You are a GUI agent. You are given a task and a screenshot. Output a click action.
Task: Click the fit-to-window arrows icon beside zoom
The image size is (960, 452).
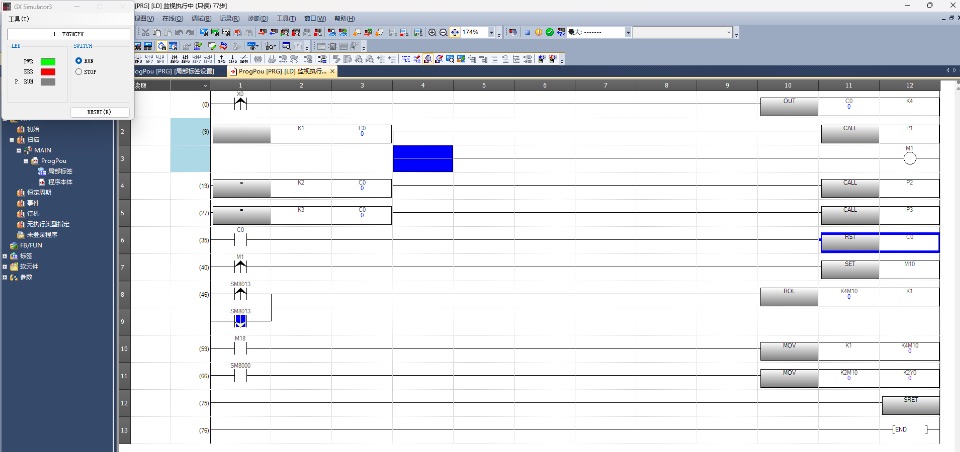click(454, 32)
